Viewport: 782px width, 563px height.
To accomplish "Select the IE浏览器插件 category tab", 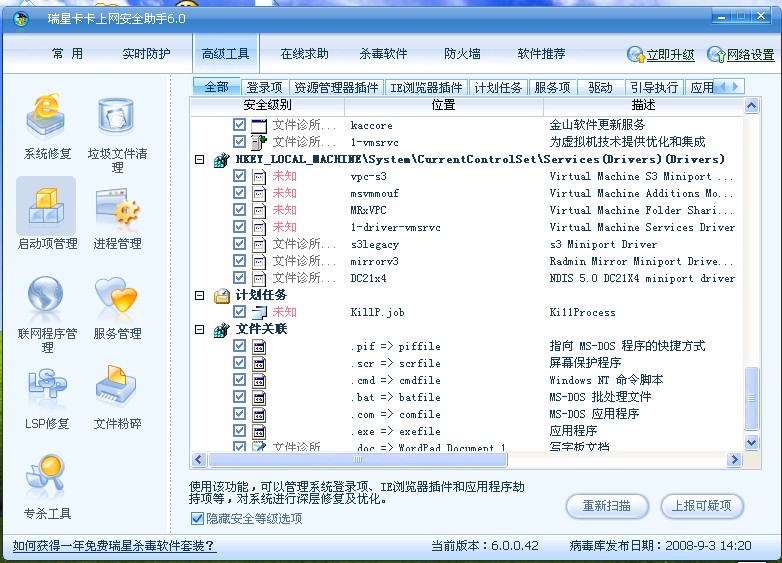I will click(x=426, y=88).
